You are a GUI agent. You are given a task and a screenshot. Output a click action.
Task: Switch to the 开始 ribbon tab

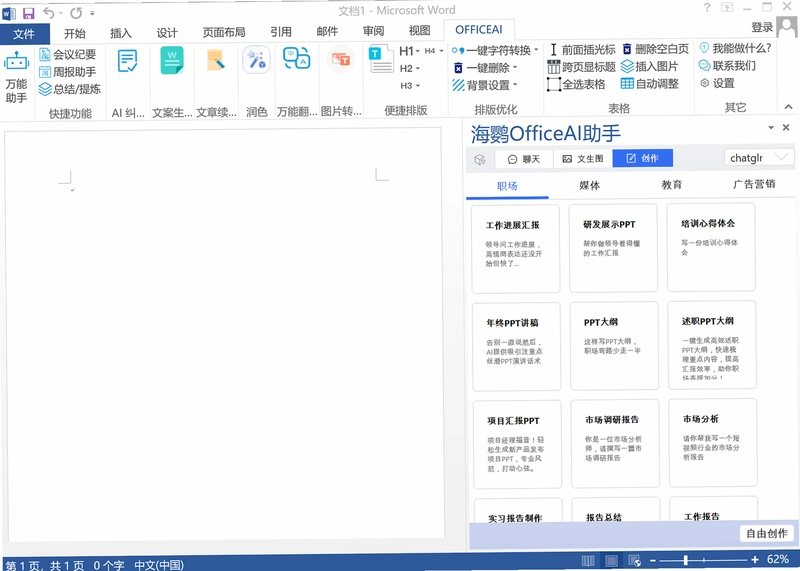click(74, 33)
